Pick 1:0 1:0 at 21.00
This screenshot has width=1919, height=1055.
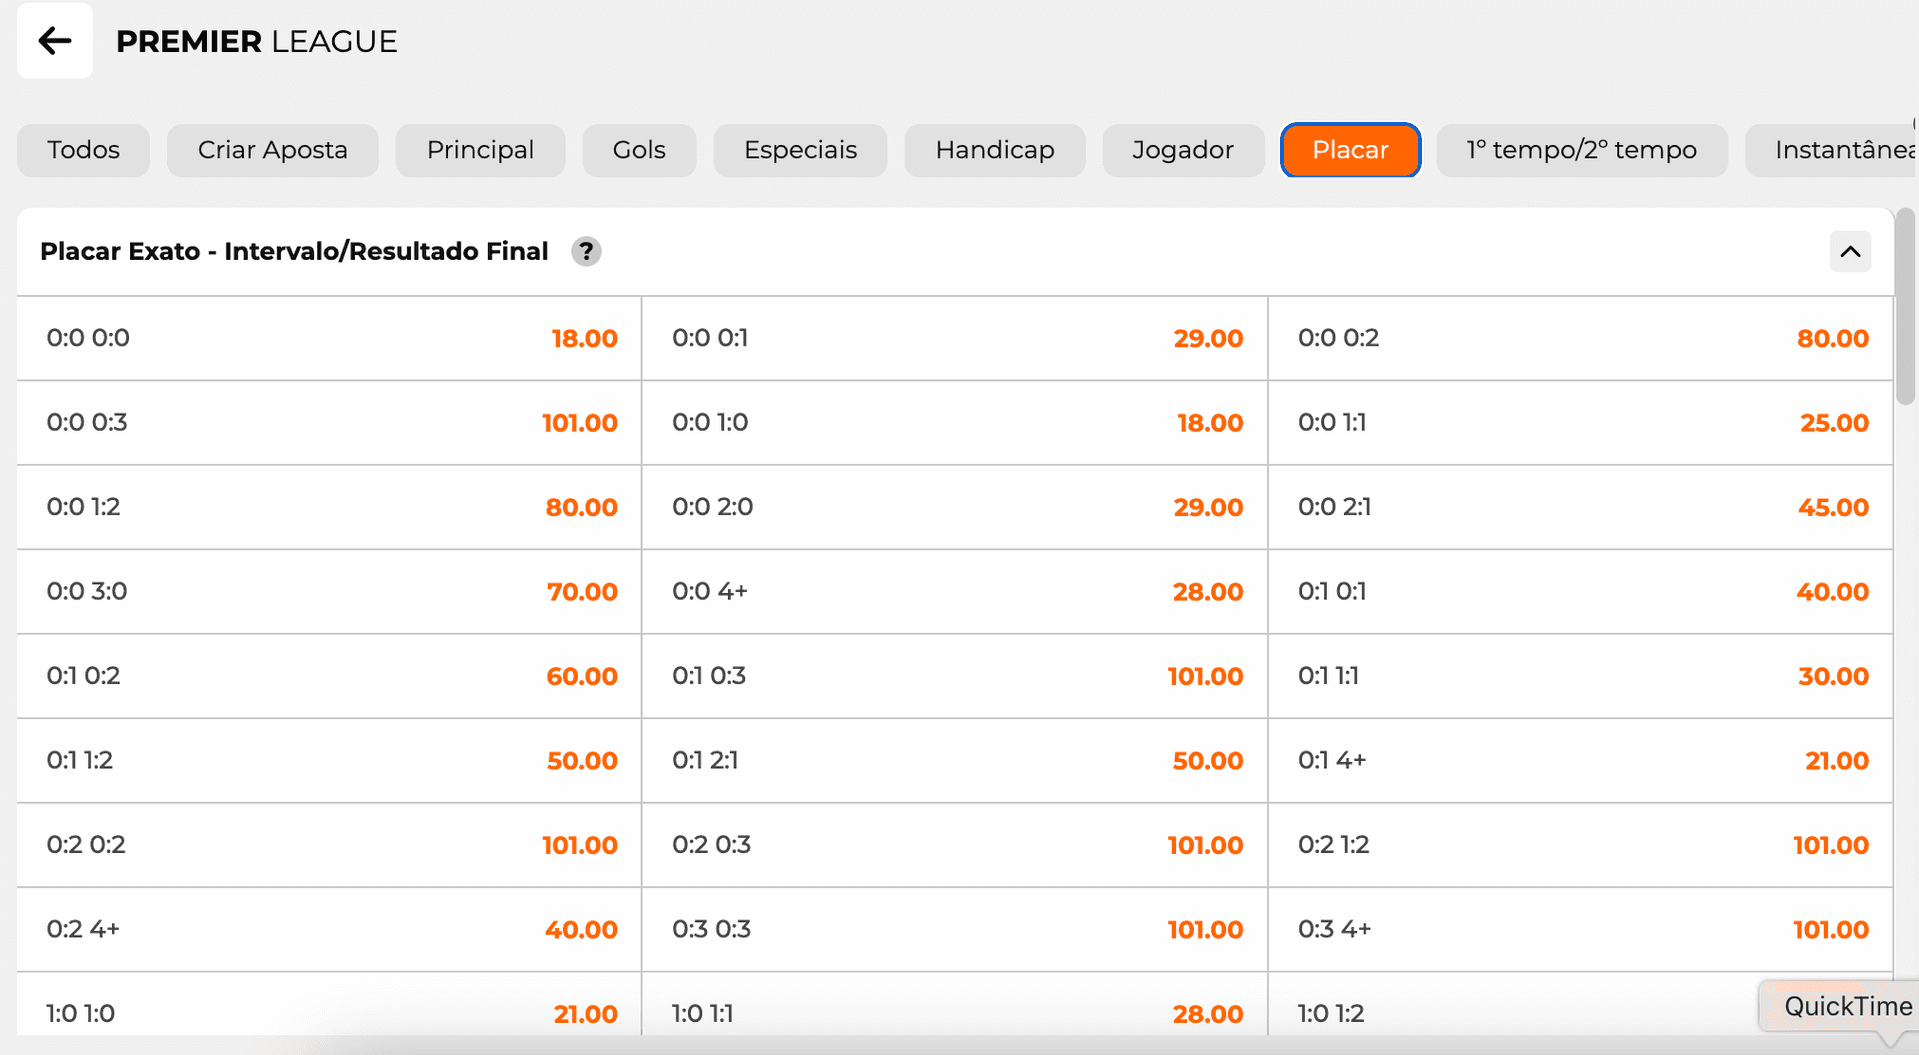click(329, 1004)
